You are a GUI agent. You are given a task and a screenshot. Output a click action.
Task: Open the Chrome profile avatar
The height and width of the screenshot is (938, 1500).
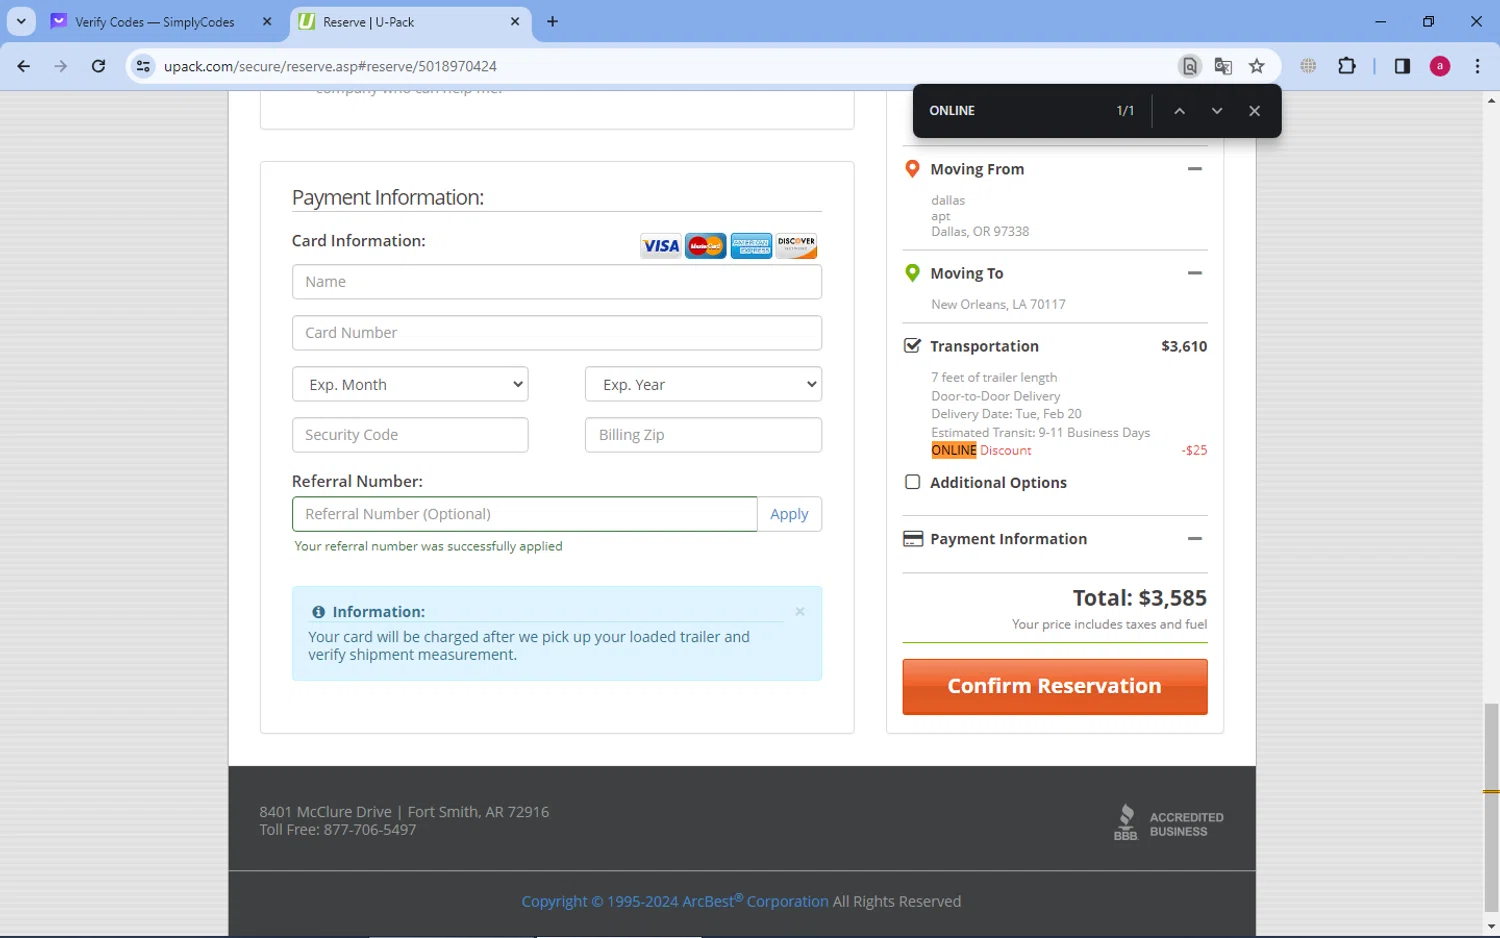[x=1440, y=66]
